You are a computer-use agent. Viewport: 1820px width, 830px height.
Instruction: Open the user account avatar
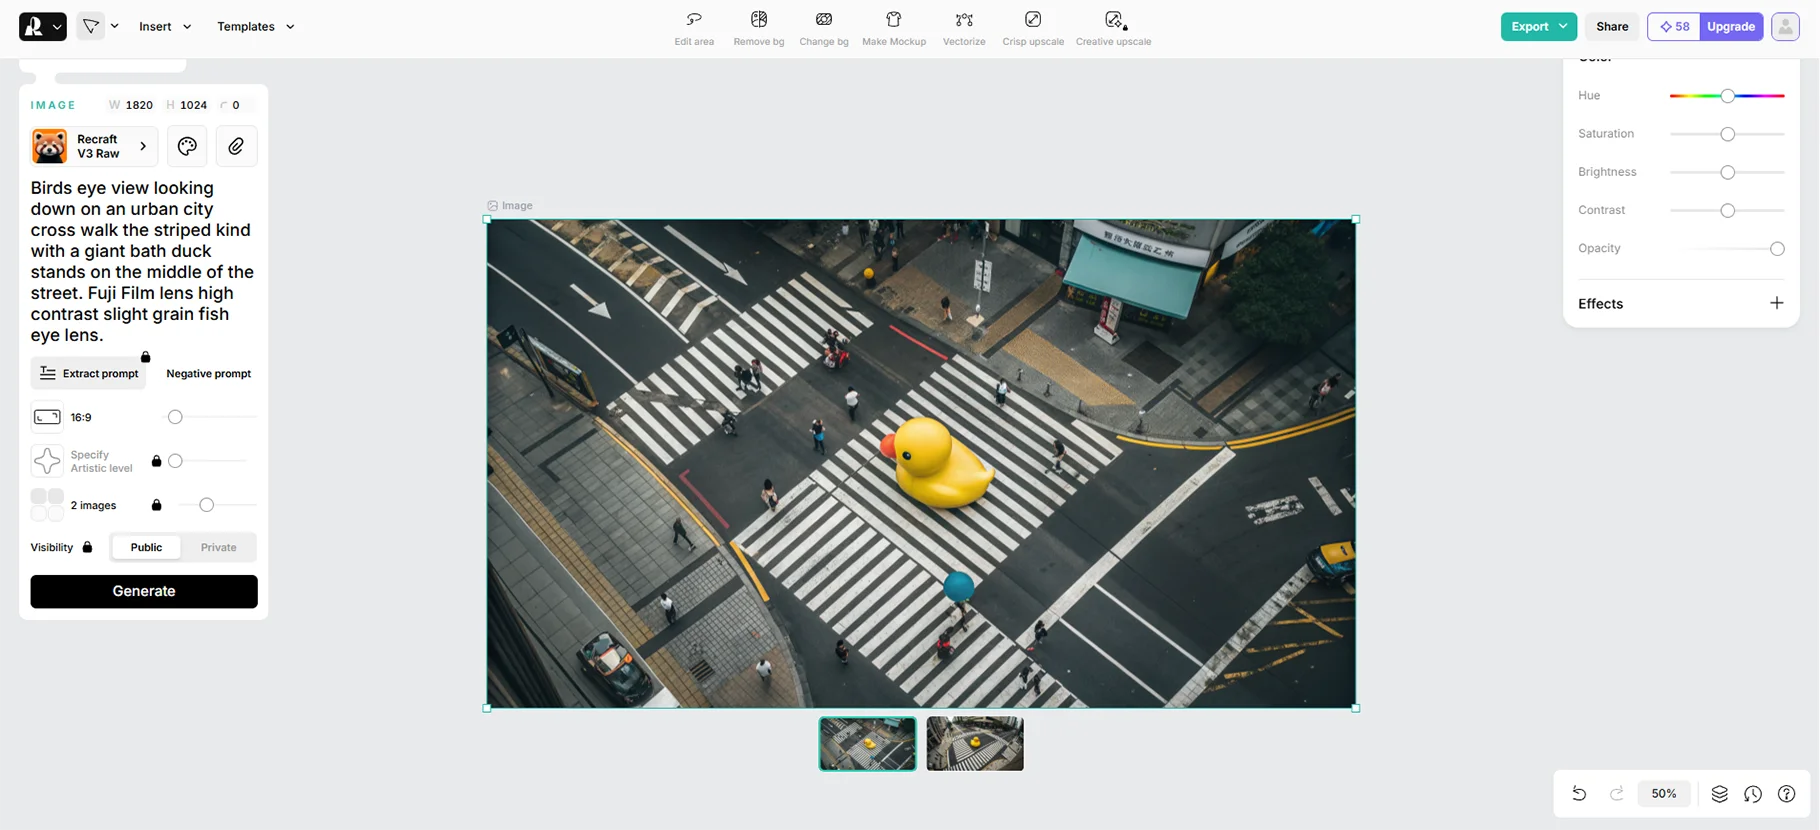pyautogui.click(x=1785, y=27)
